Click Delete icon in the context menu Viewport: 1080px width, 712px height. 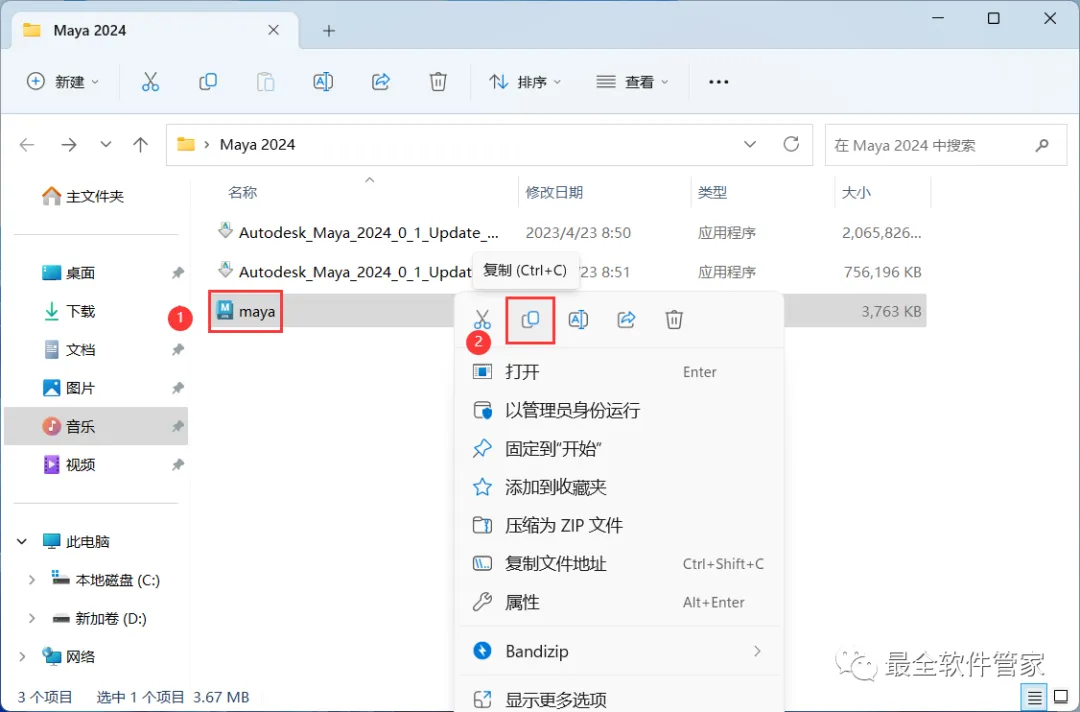[674, 320]
